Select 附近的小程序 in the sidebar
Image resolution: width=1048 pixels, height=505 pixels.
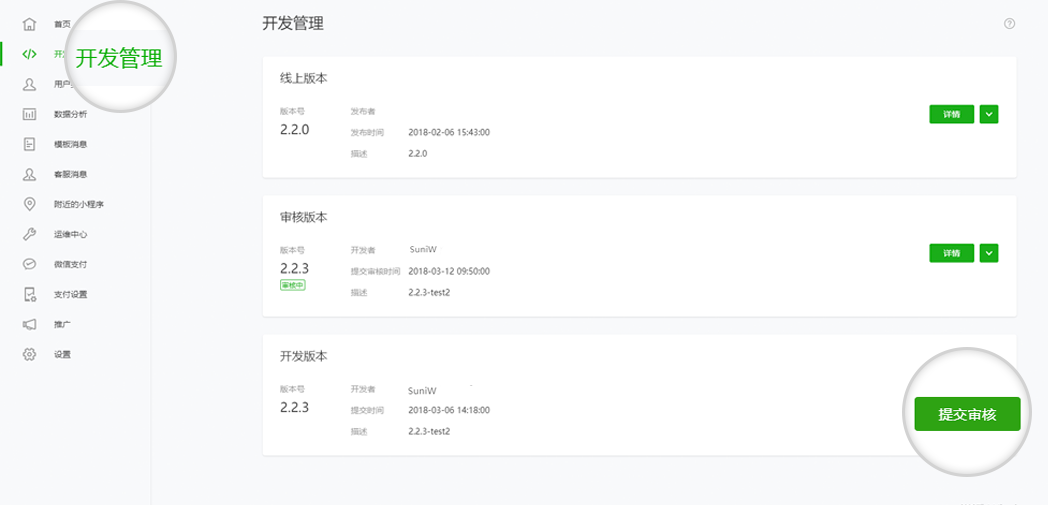79,204
